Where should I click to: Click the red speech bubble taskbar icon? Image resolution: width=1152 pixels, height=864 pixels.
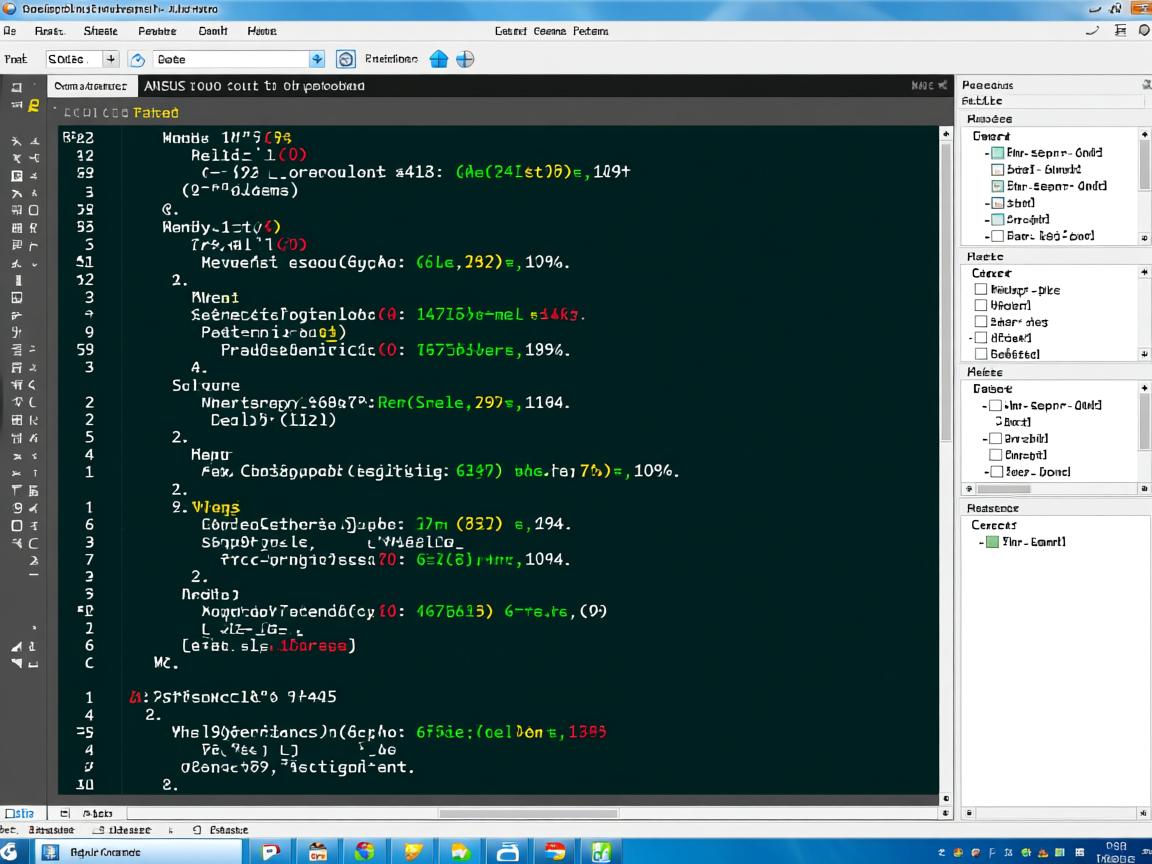(270, 851)
